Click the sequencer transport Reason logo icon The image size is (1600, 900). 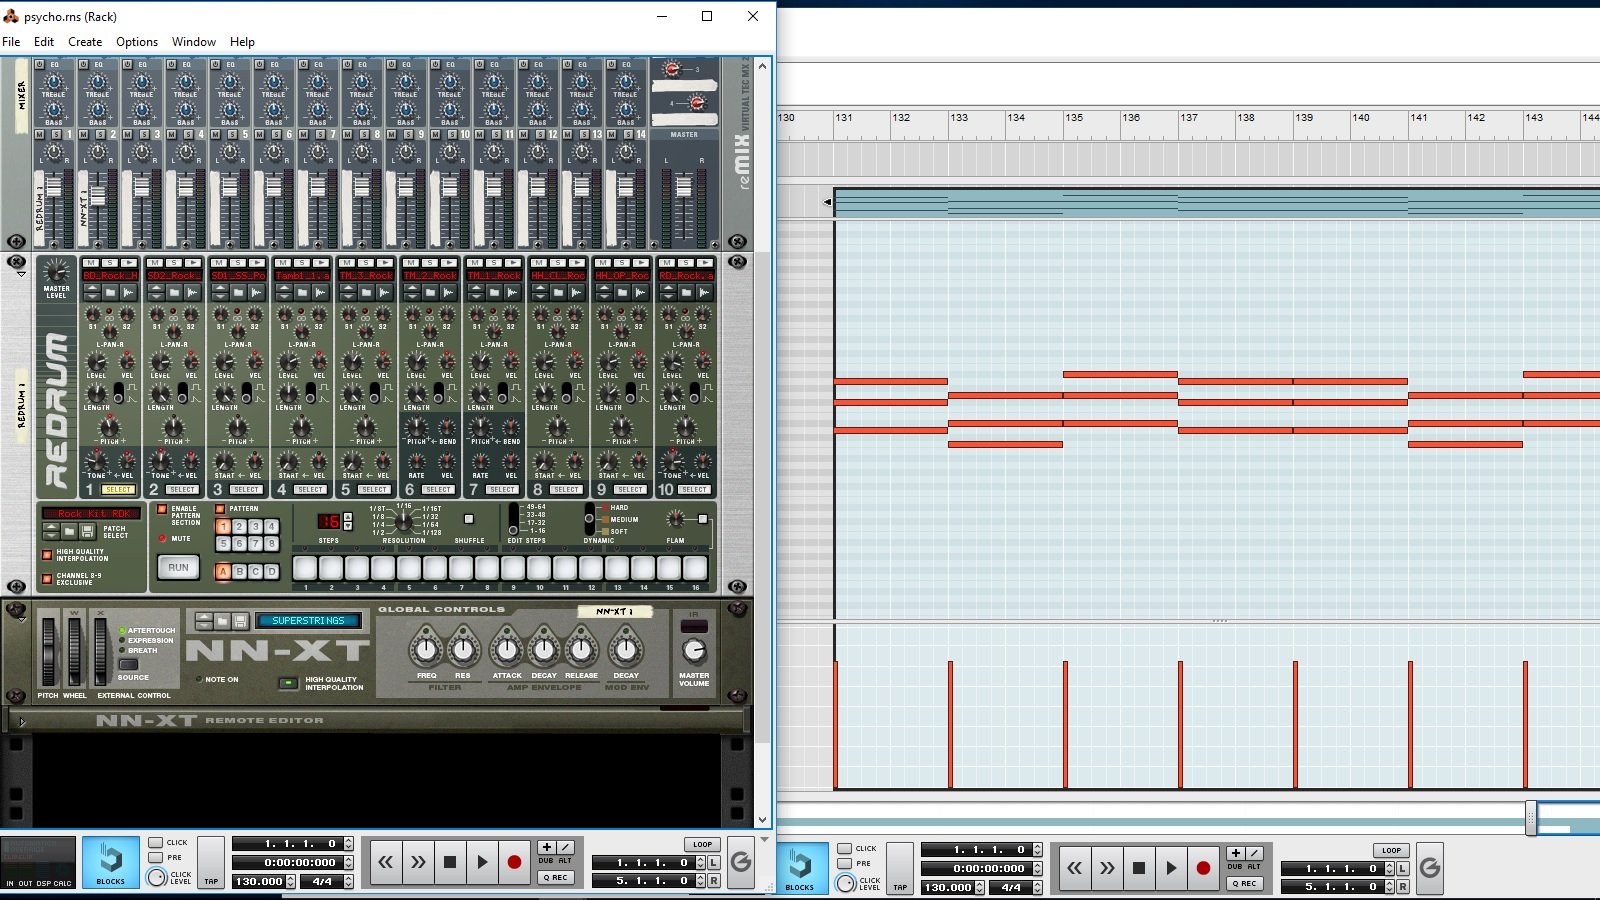coord(1430,868)
